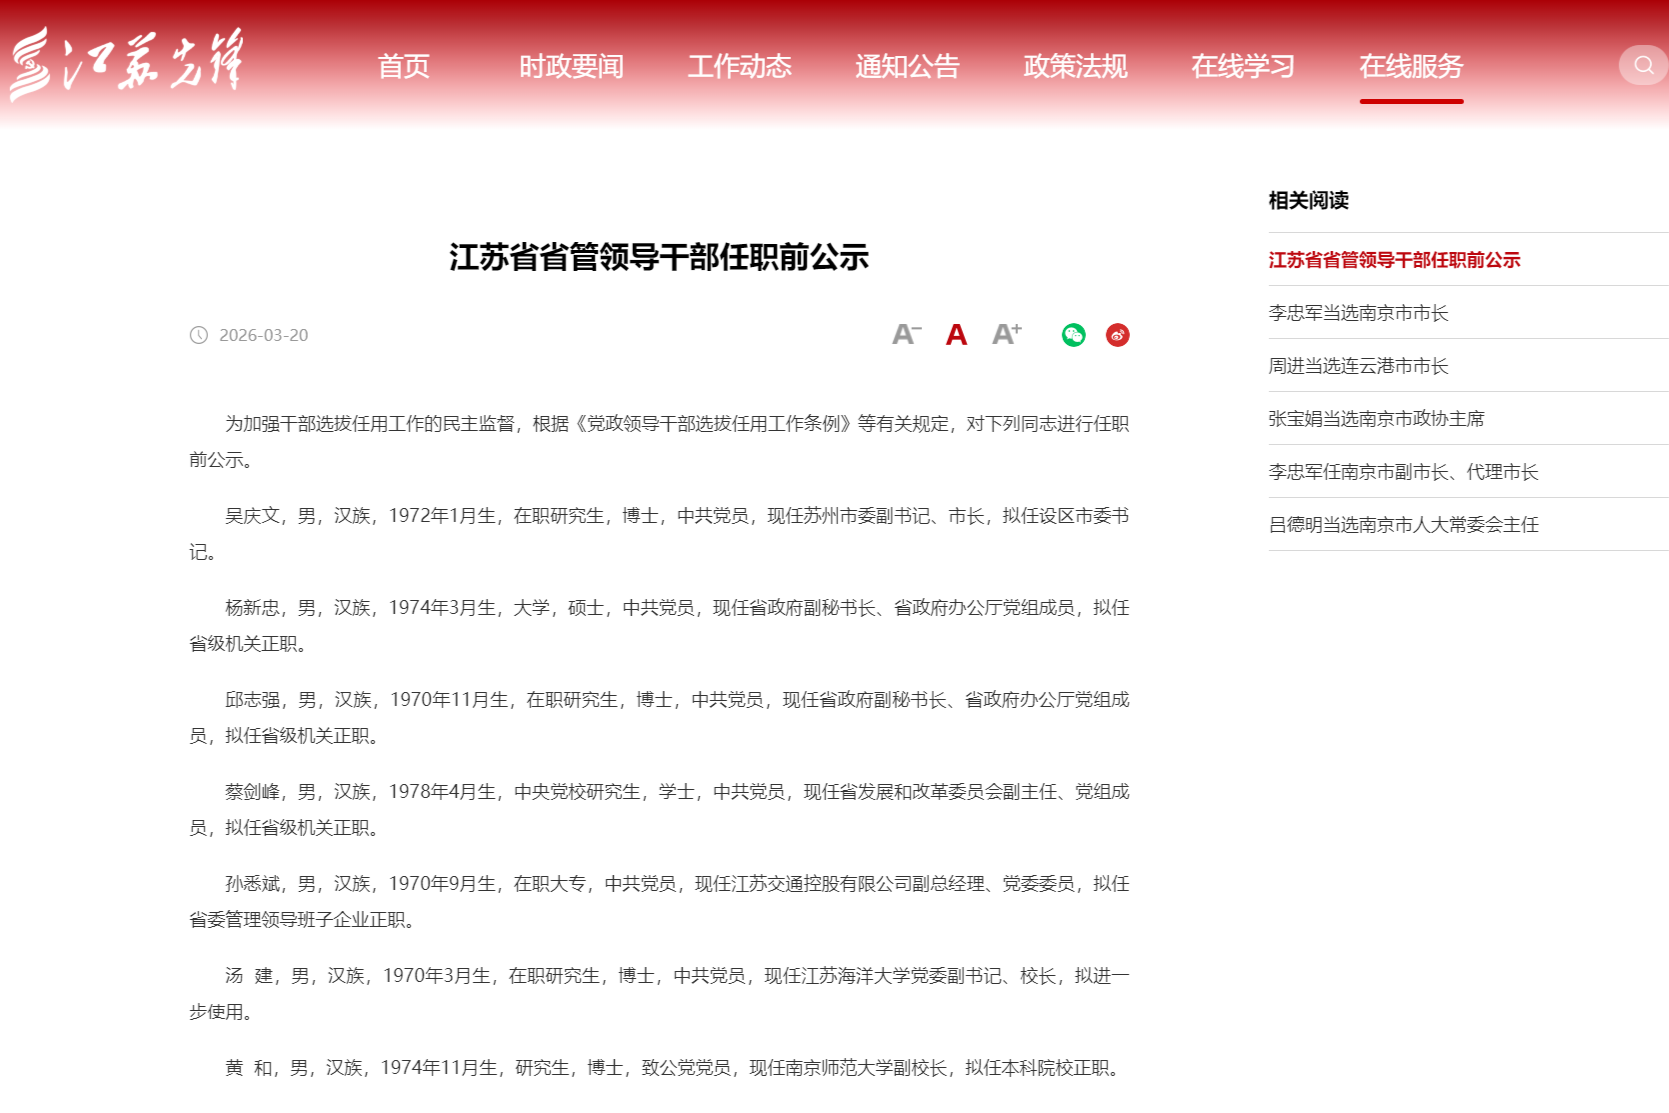Open the search magnifier icon

(1643, 65)
